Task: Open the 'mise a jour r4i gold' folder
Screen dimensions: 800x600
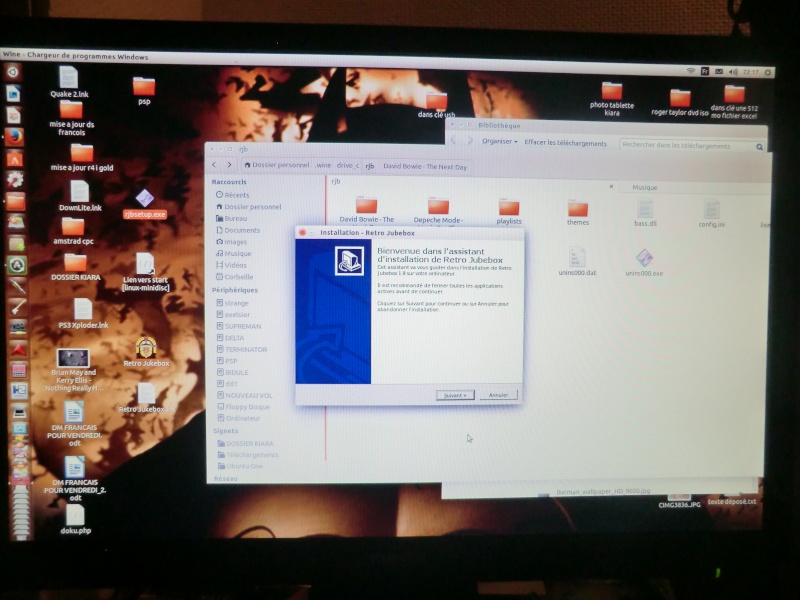Action: (x=82, y=158)
